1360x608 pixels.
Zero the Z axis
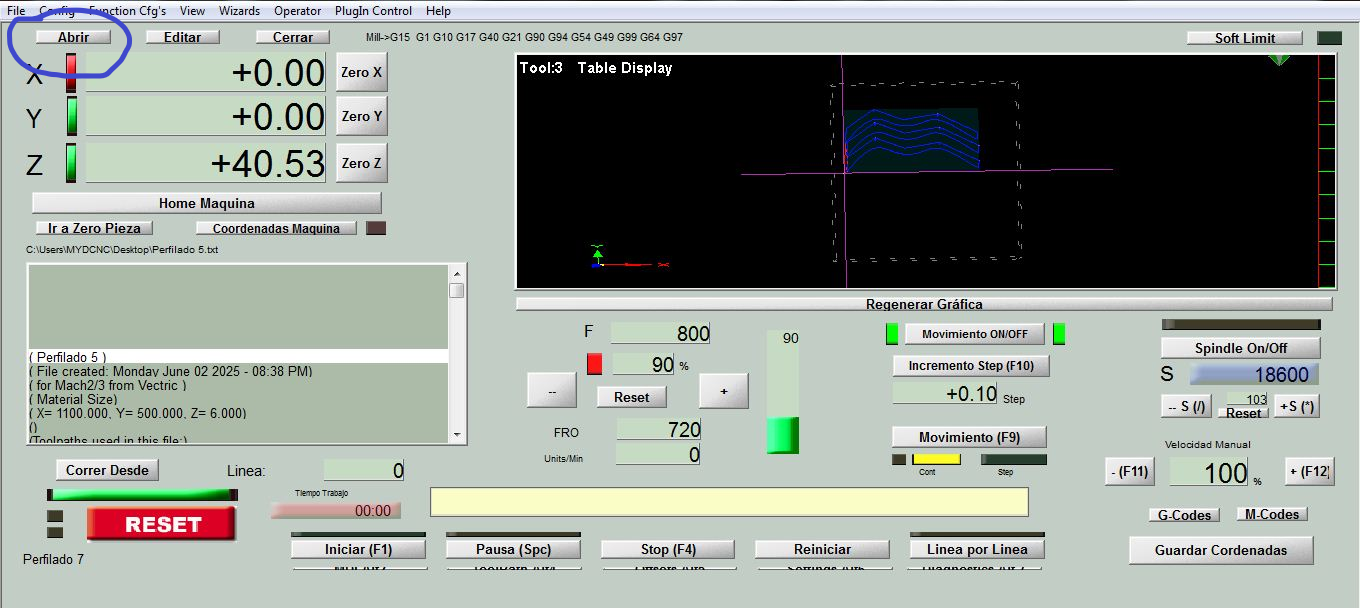point(361,163)
